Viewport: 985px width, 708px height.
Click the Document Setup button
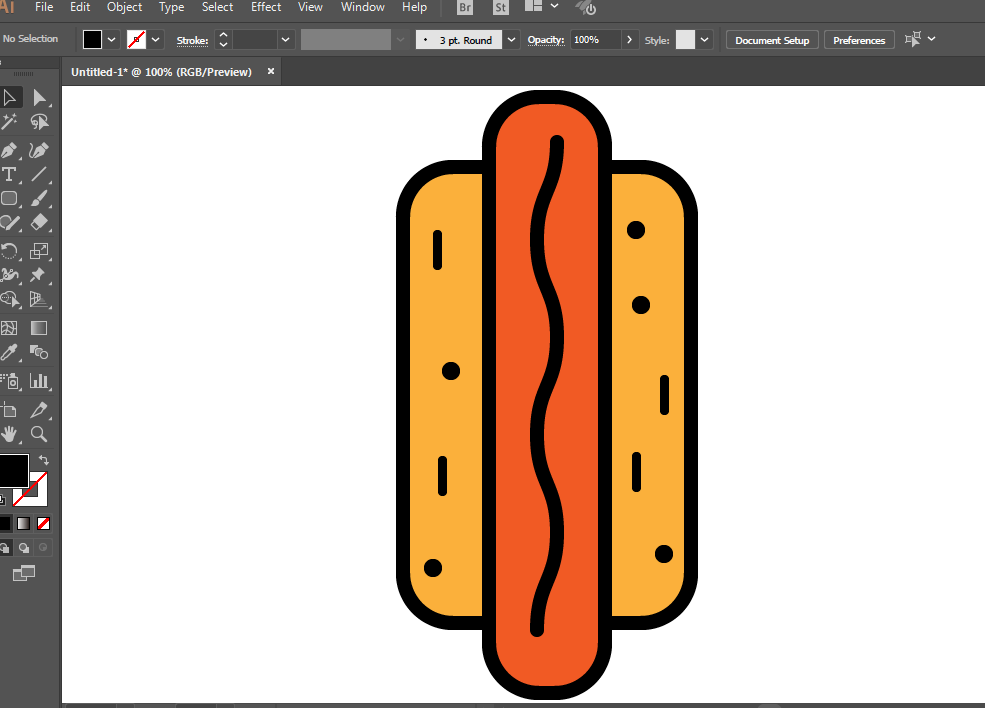point(772,40)
